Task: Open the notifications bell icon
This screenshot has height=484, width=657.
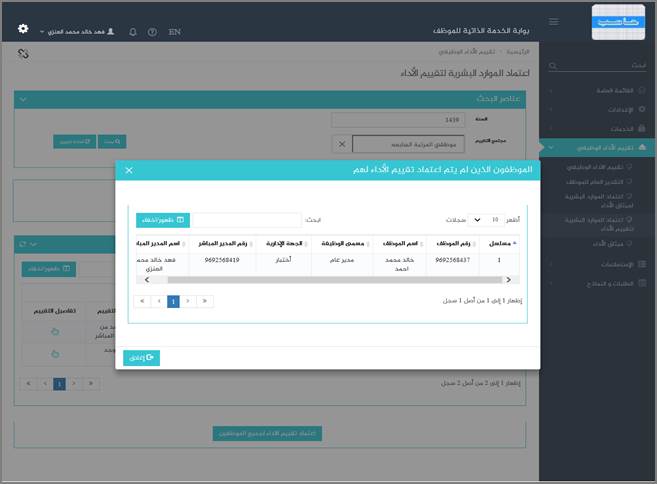Action: pos(132,32)
